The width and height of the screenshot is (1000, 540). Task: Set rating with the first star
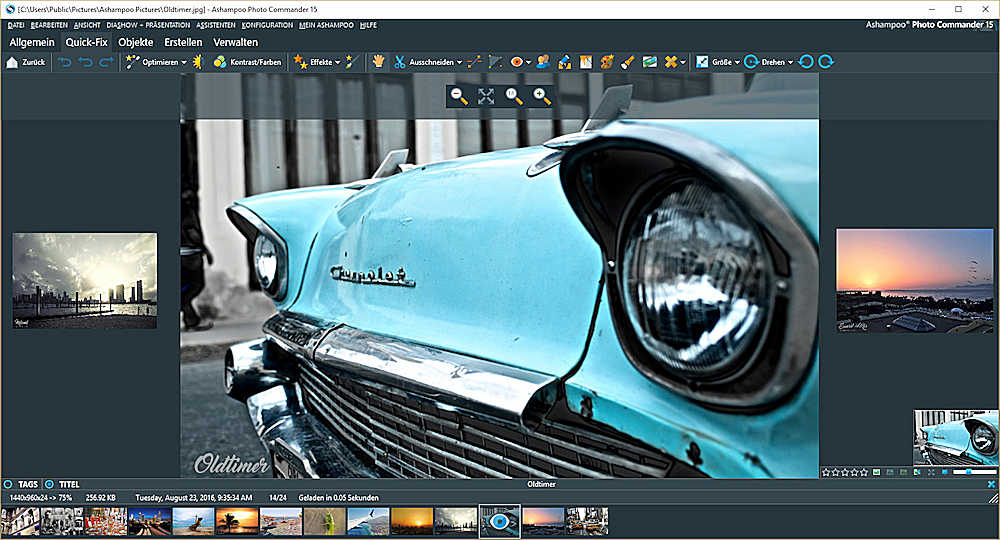point(825,471)
